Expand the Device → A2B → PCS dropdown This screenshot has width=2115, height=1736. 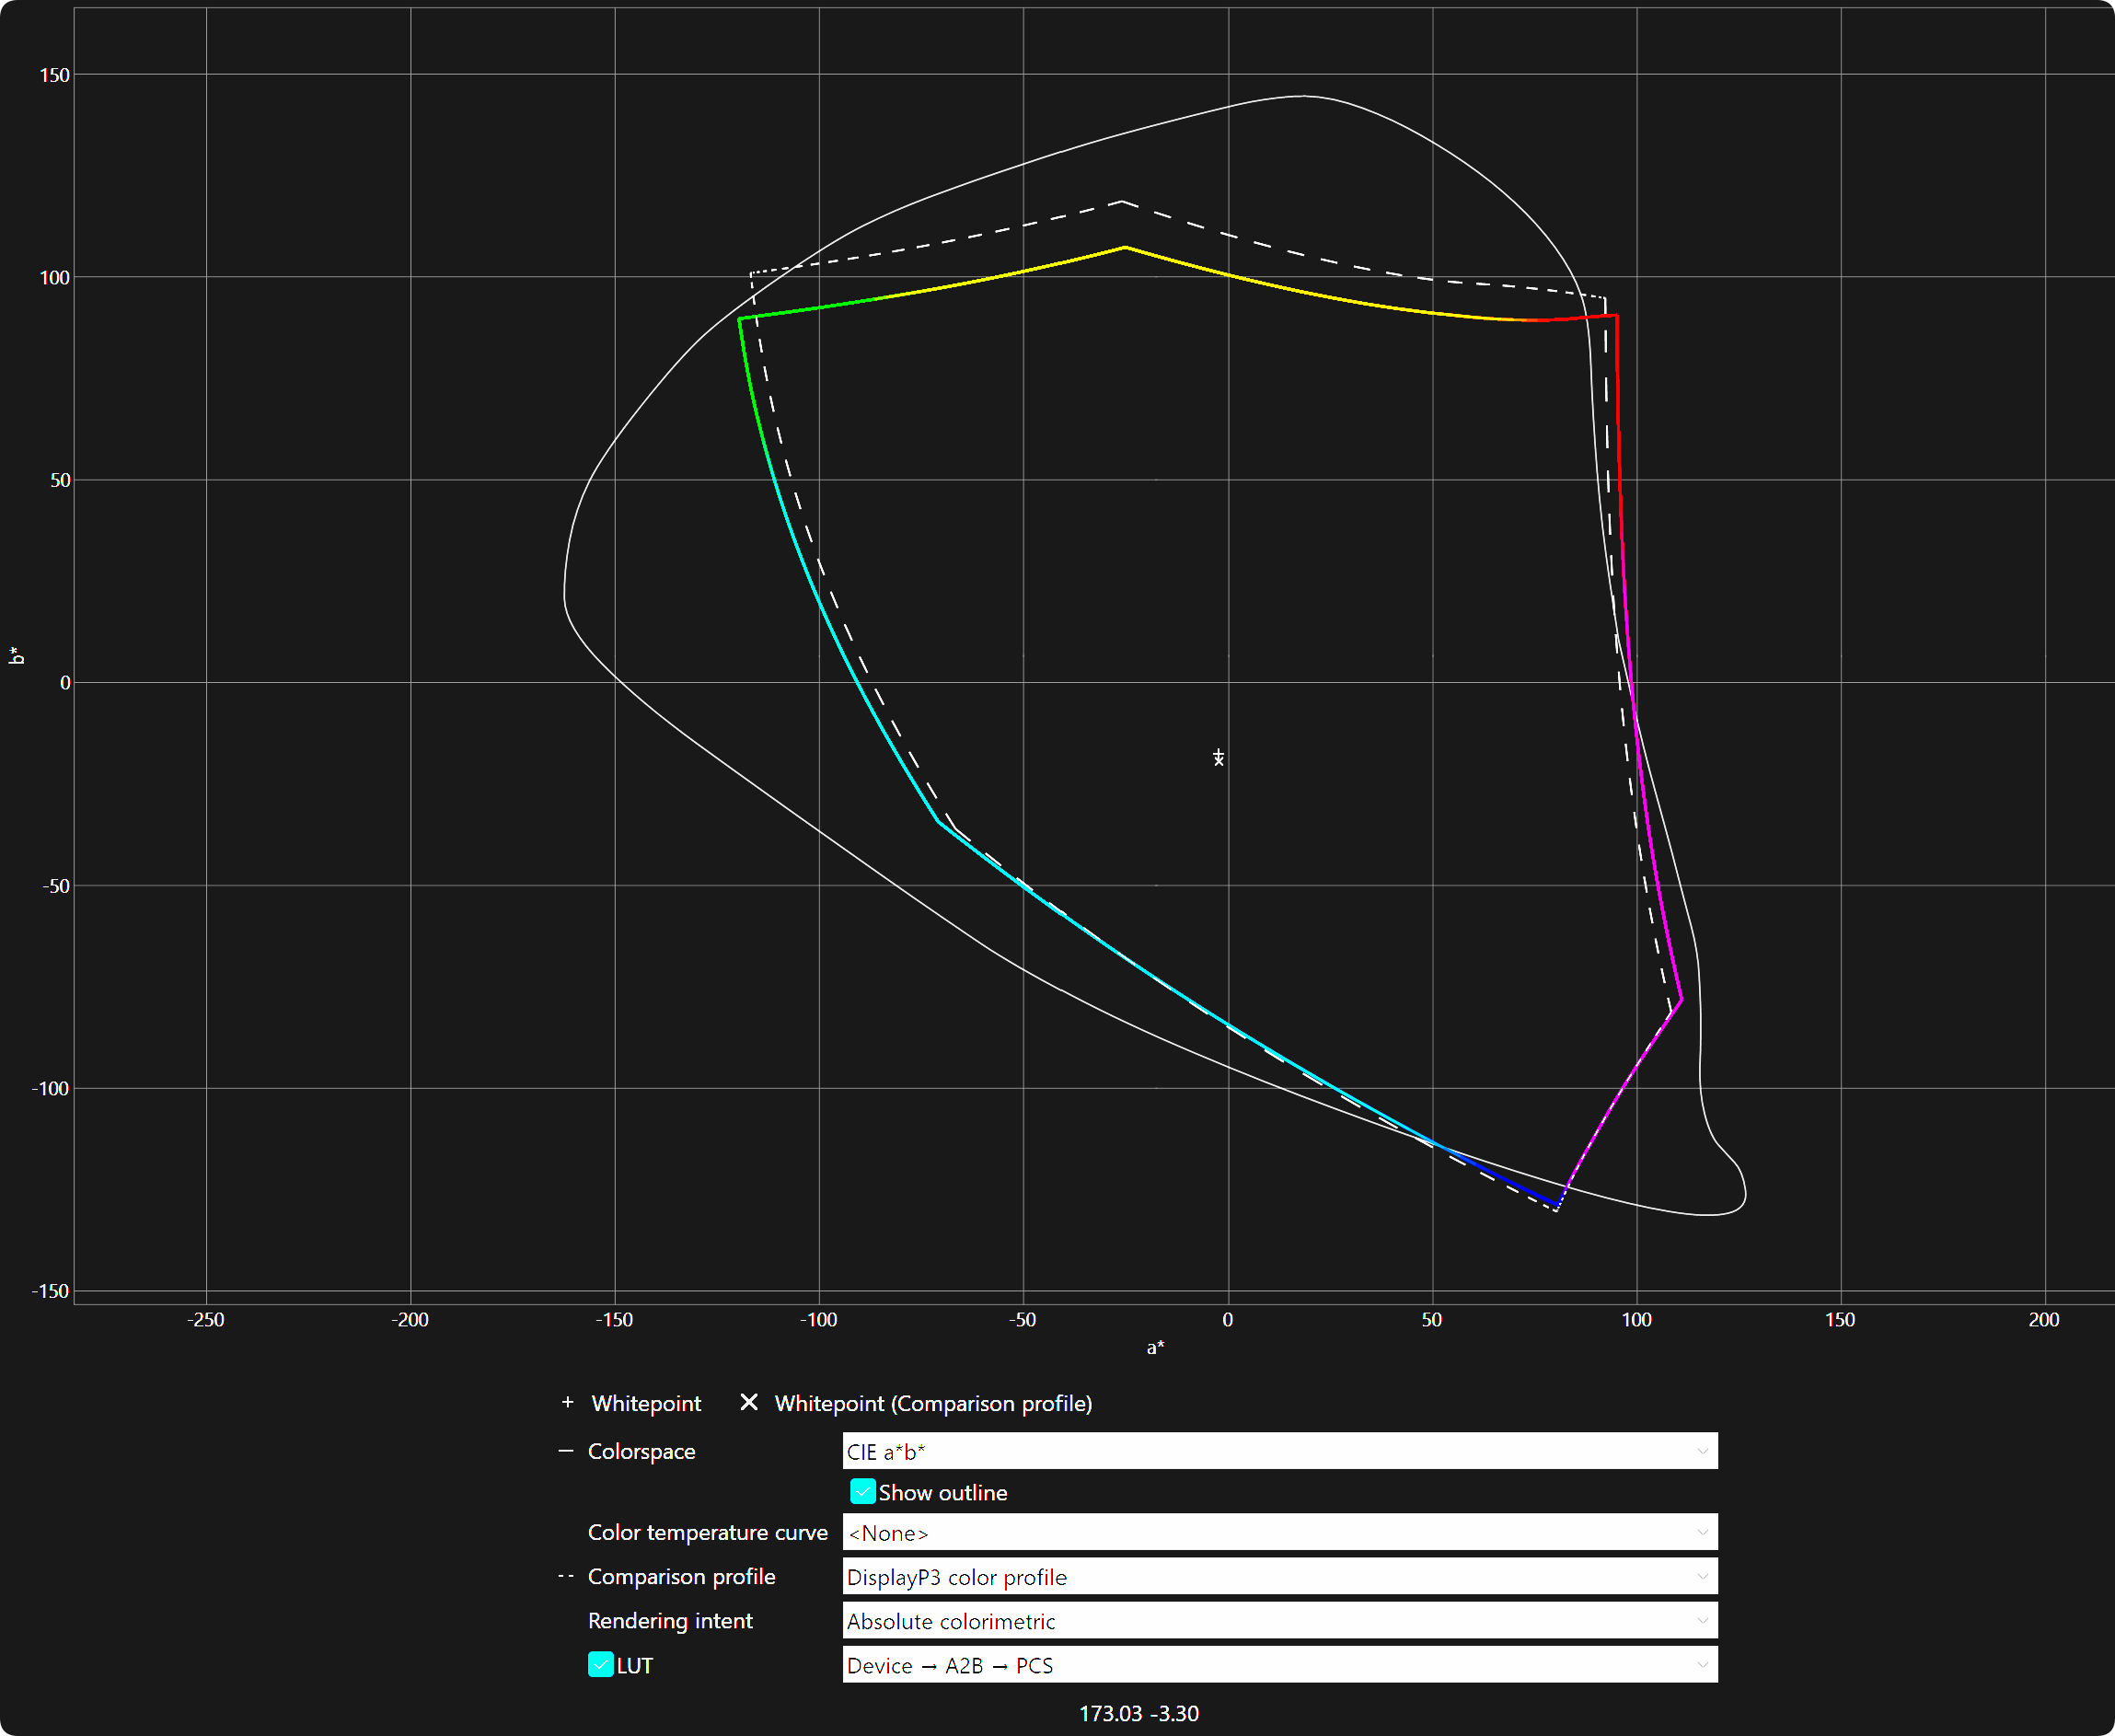pyautogui.click(x=1279, y=1665)
